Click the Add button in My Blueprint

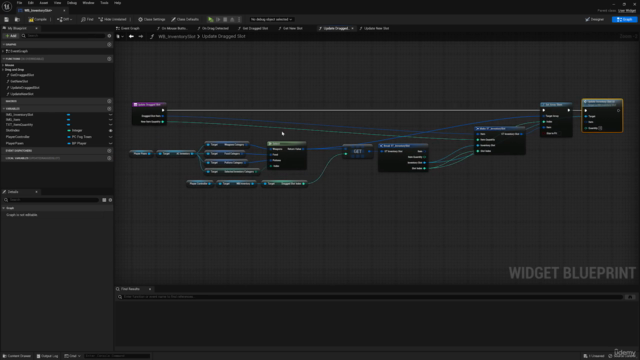(x=11, y=36)
